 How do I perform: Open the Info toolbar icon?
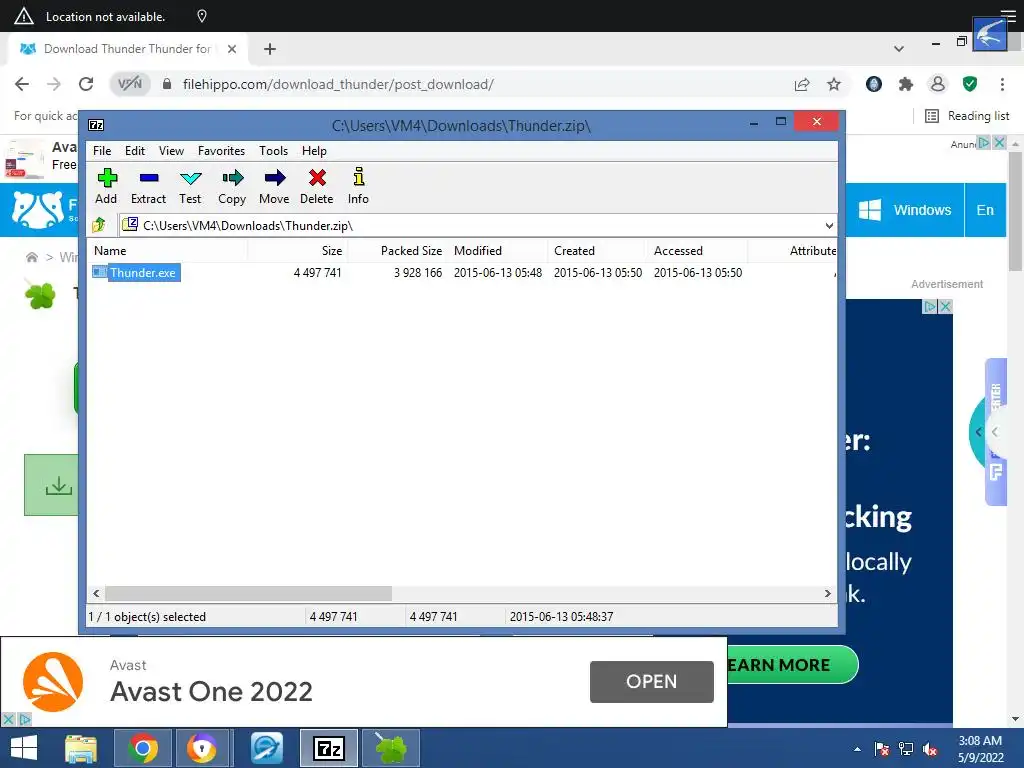(x=358, y=186)
